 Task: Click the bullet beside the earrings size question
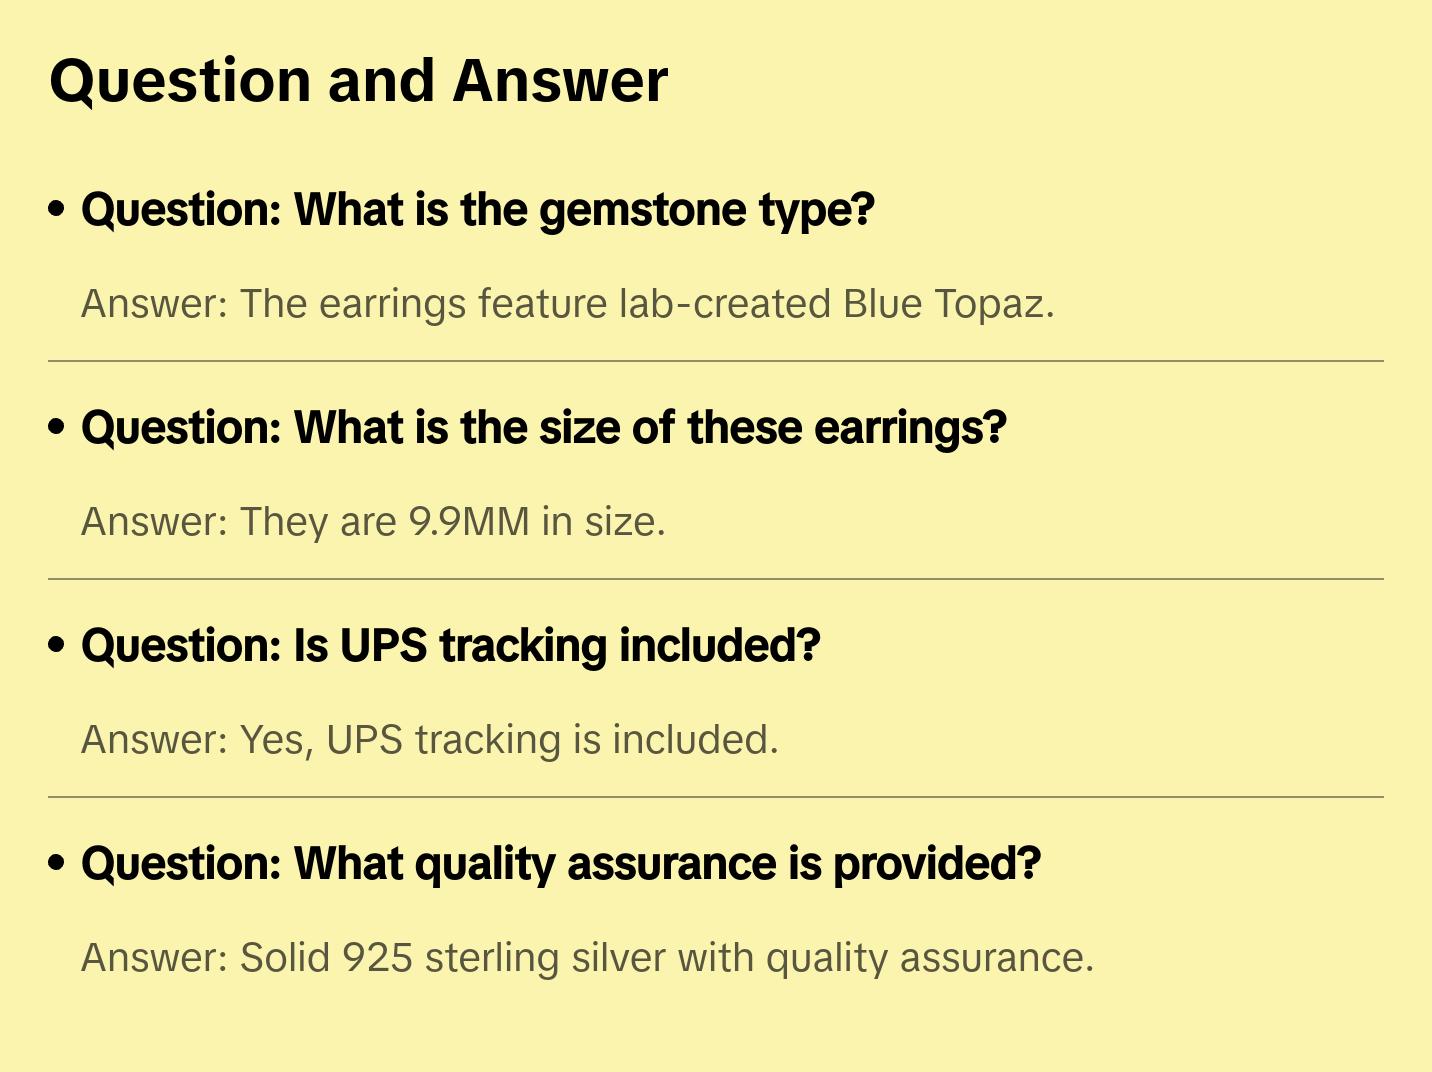[57, 428]
